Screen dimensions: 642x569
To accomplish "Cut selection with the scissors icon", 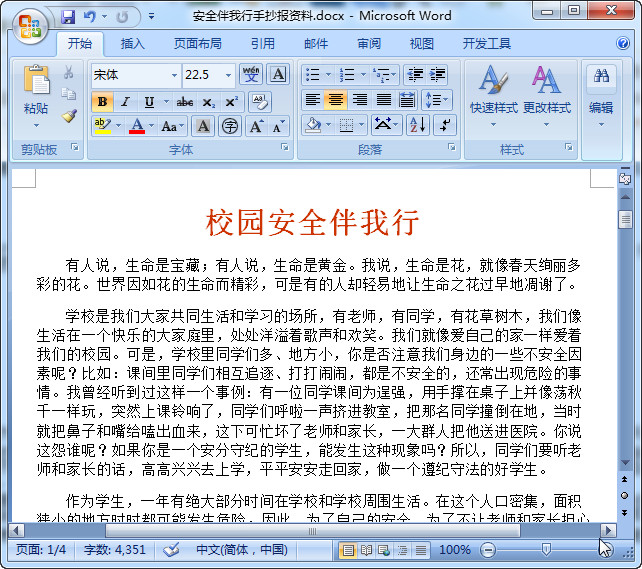I will (x=68, y=72).
